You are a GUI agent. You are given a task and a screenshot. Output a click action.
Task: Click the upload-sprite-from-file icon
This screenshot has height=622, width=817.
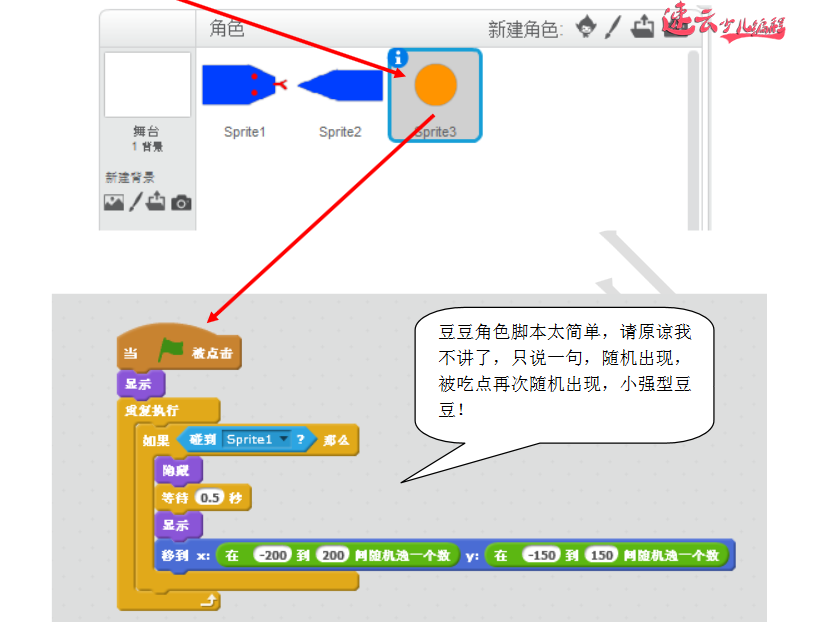pos(644,27)
